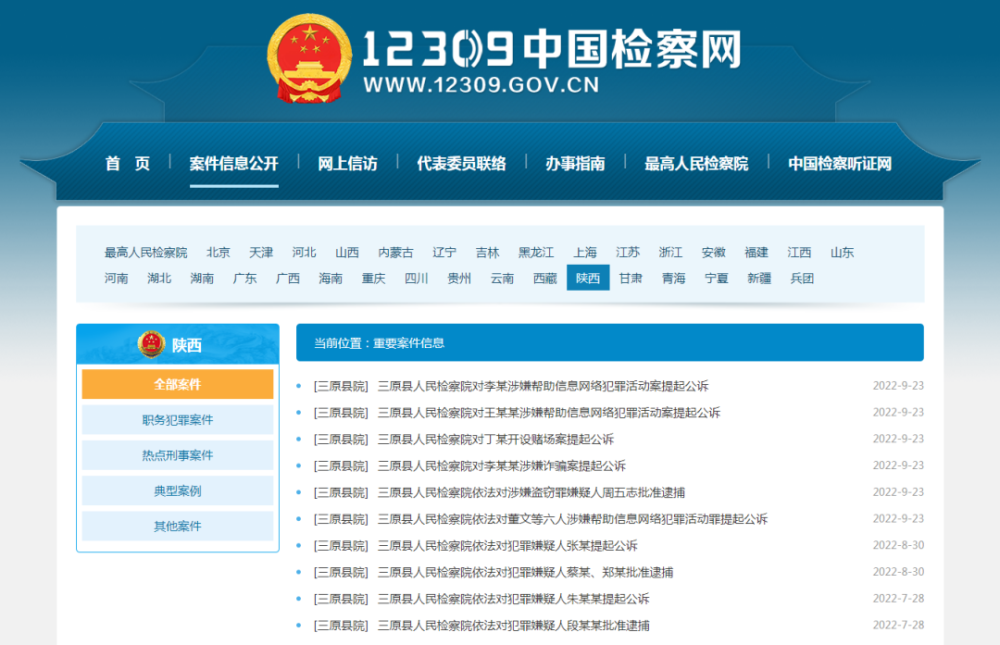Pick the 湖南 region link

click(x=202, y=278)
